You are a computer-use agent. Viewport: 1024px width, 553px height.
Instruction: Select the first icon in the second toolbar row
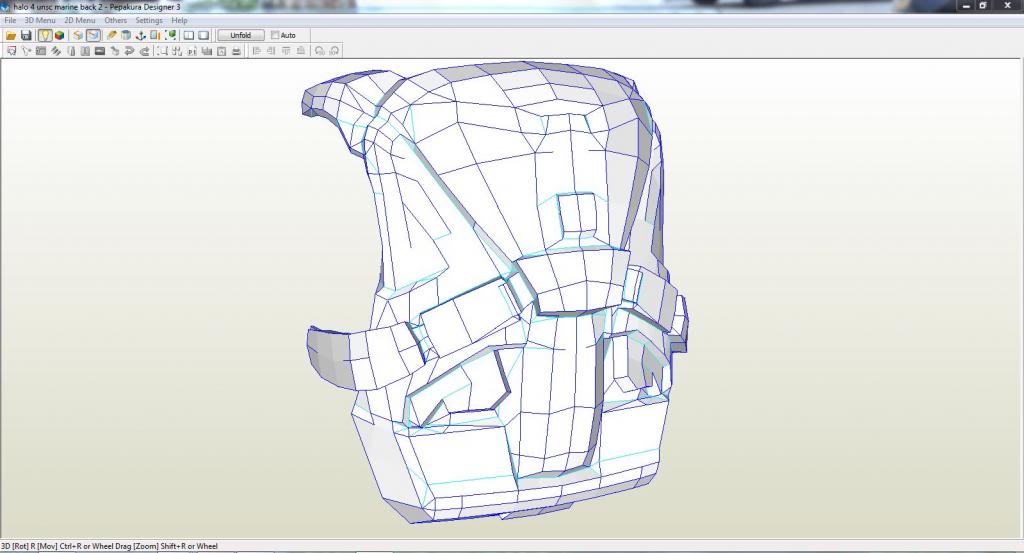11,51
